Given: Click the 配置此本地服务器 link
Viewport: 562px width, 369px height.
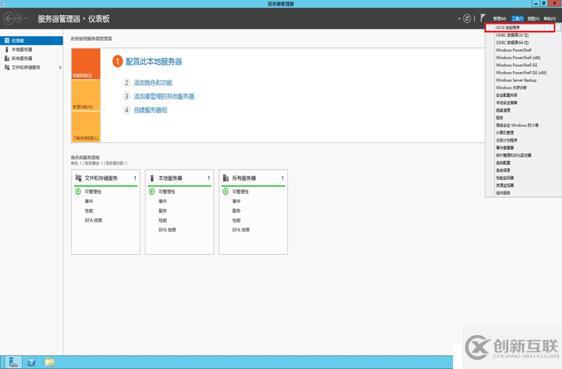Looking at the screenshot, I should pyautogui.click(x=154, y=61).
